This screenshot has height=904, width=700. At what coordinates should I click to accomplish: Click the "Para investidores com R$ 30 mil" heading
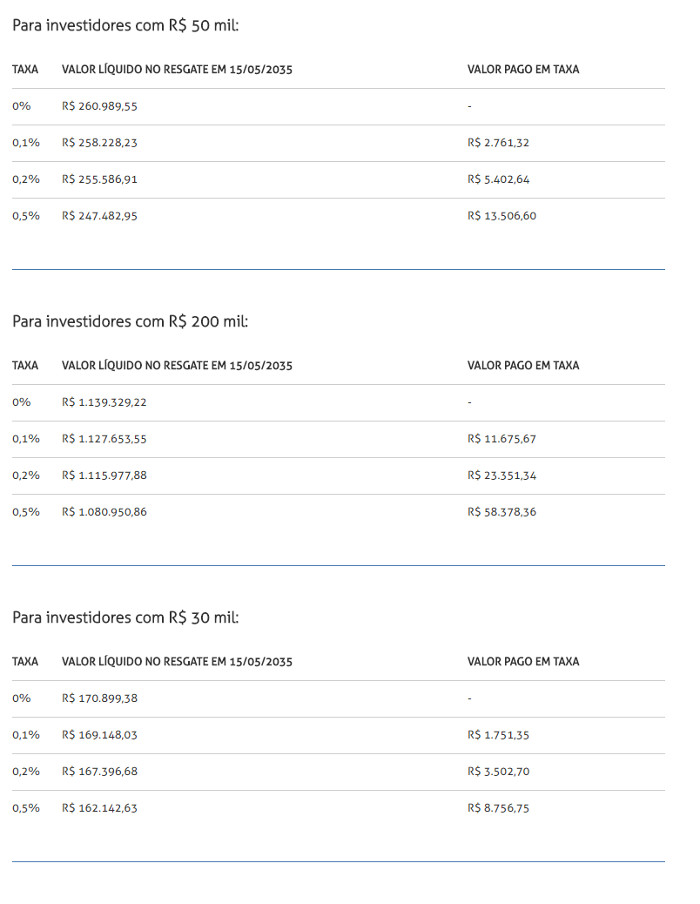coord(126,617)
